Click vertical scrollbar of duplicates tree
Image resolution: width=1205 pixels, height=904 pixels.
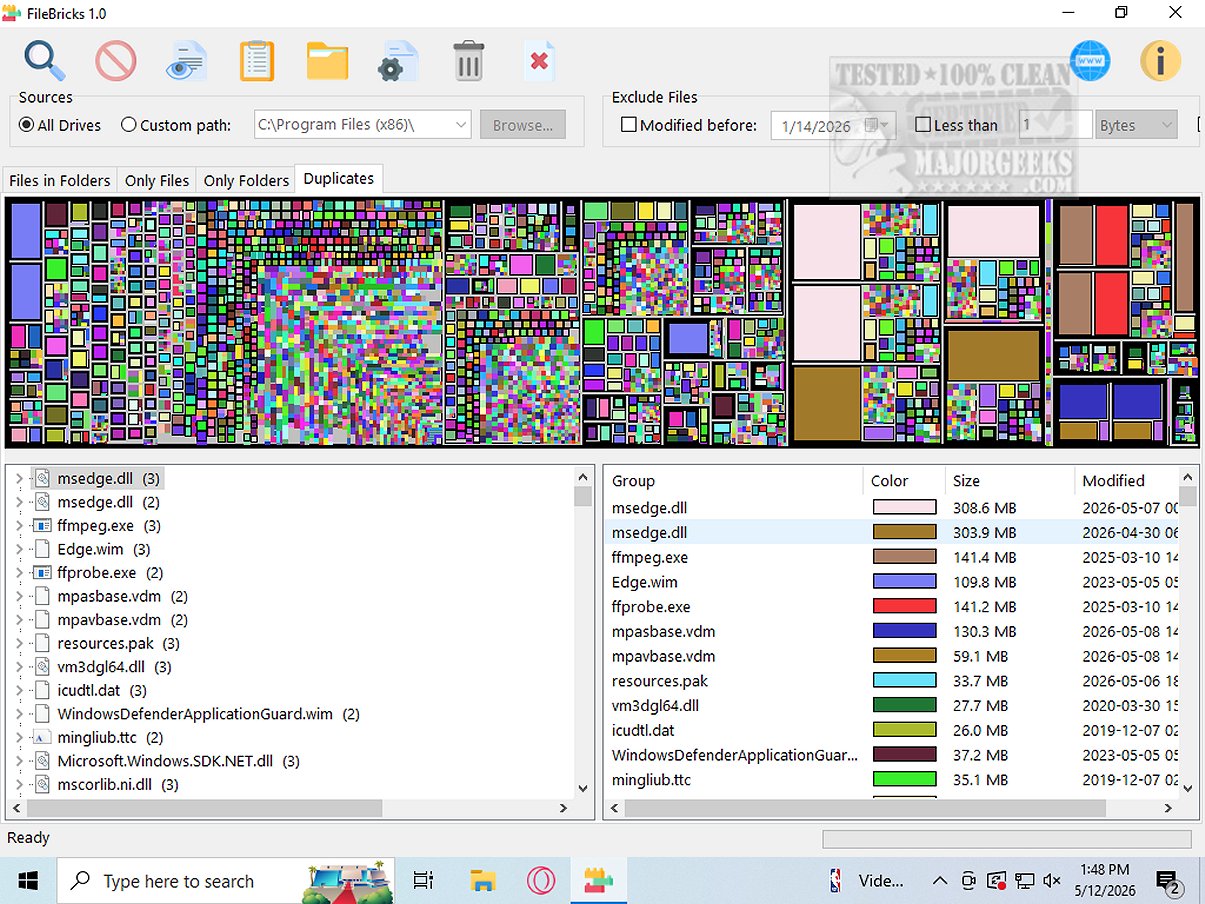(x=583, y=632)
